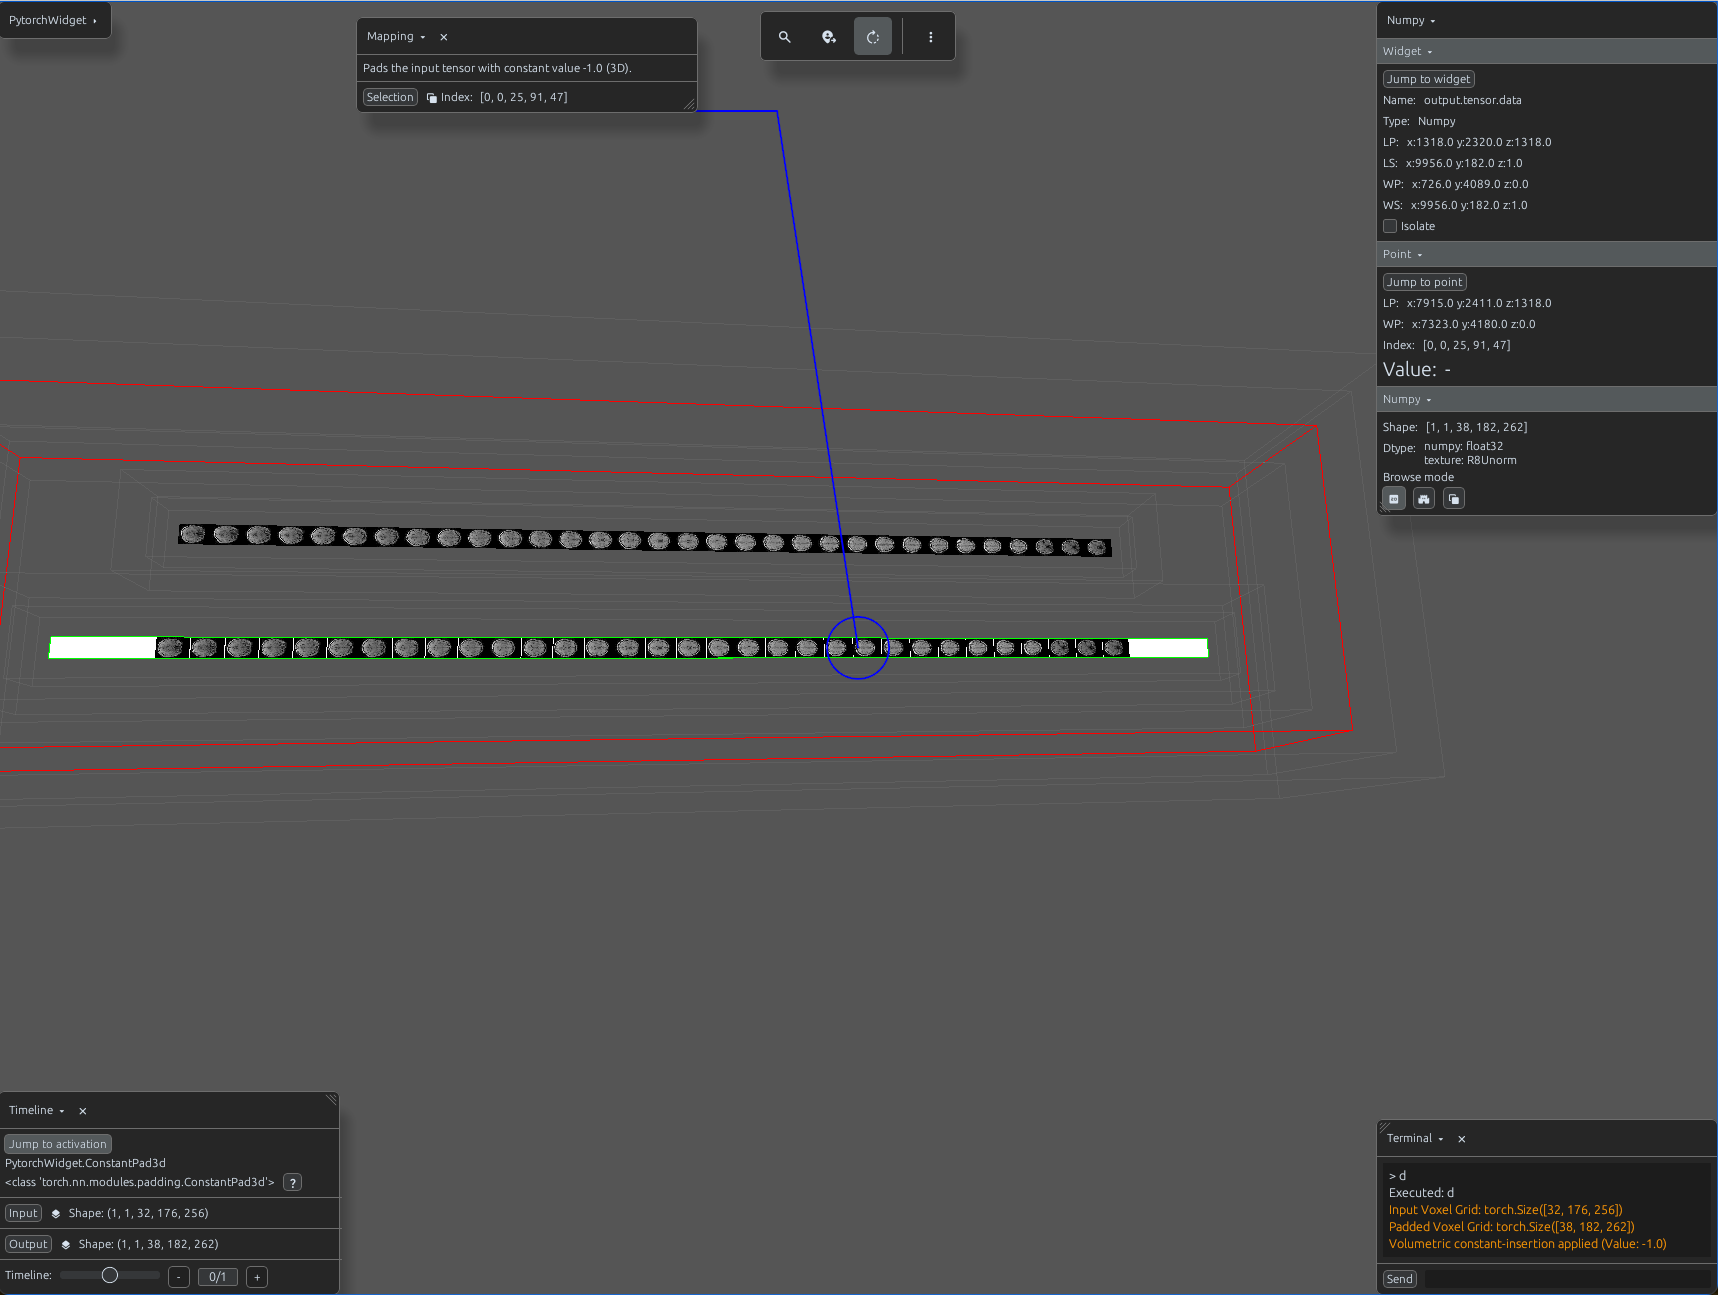Screen dimensions: 1718x1295
Task: Click the 'Pads the input tensor' description text
Action: pyautogui.click(x=497, y=68)
